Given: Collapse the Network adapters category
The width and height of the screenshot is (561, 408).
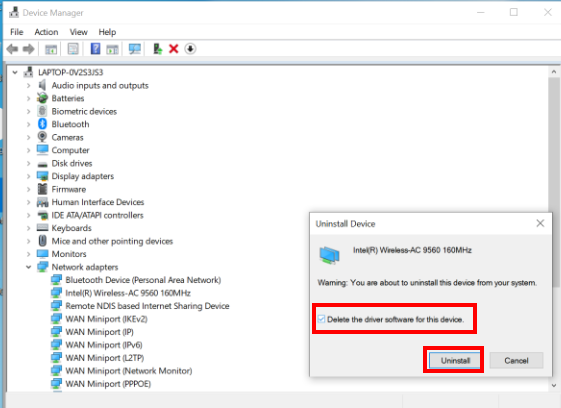Looking at the screenshot, I should coord(29,267).
